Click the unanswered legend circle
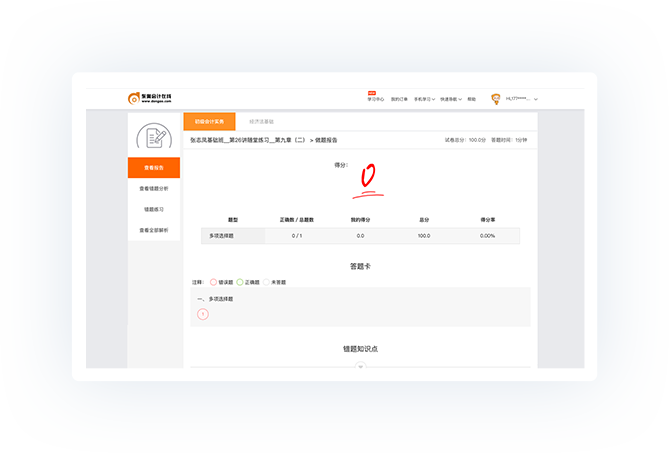669x453 pixels. pos(267,282)
